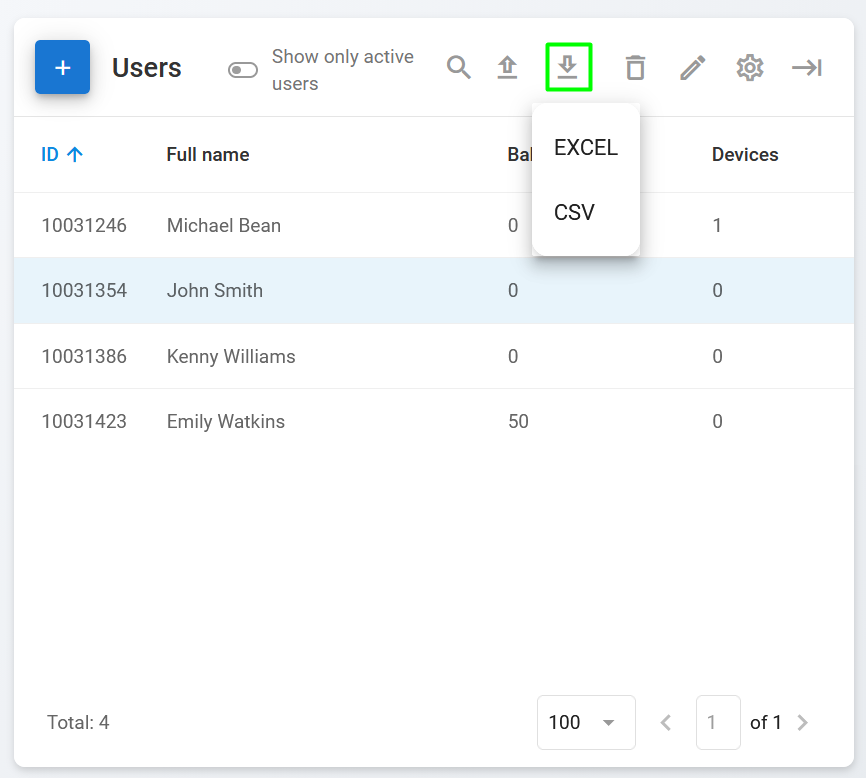Click the upload import icon
The height and width of the screenshot is (778, 866).
[507, 68]
